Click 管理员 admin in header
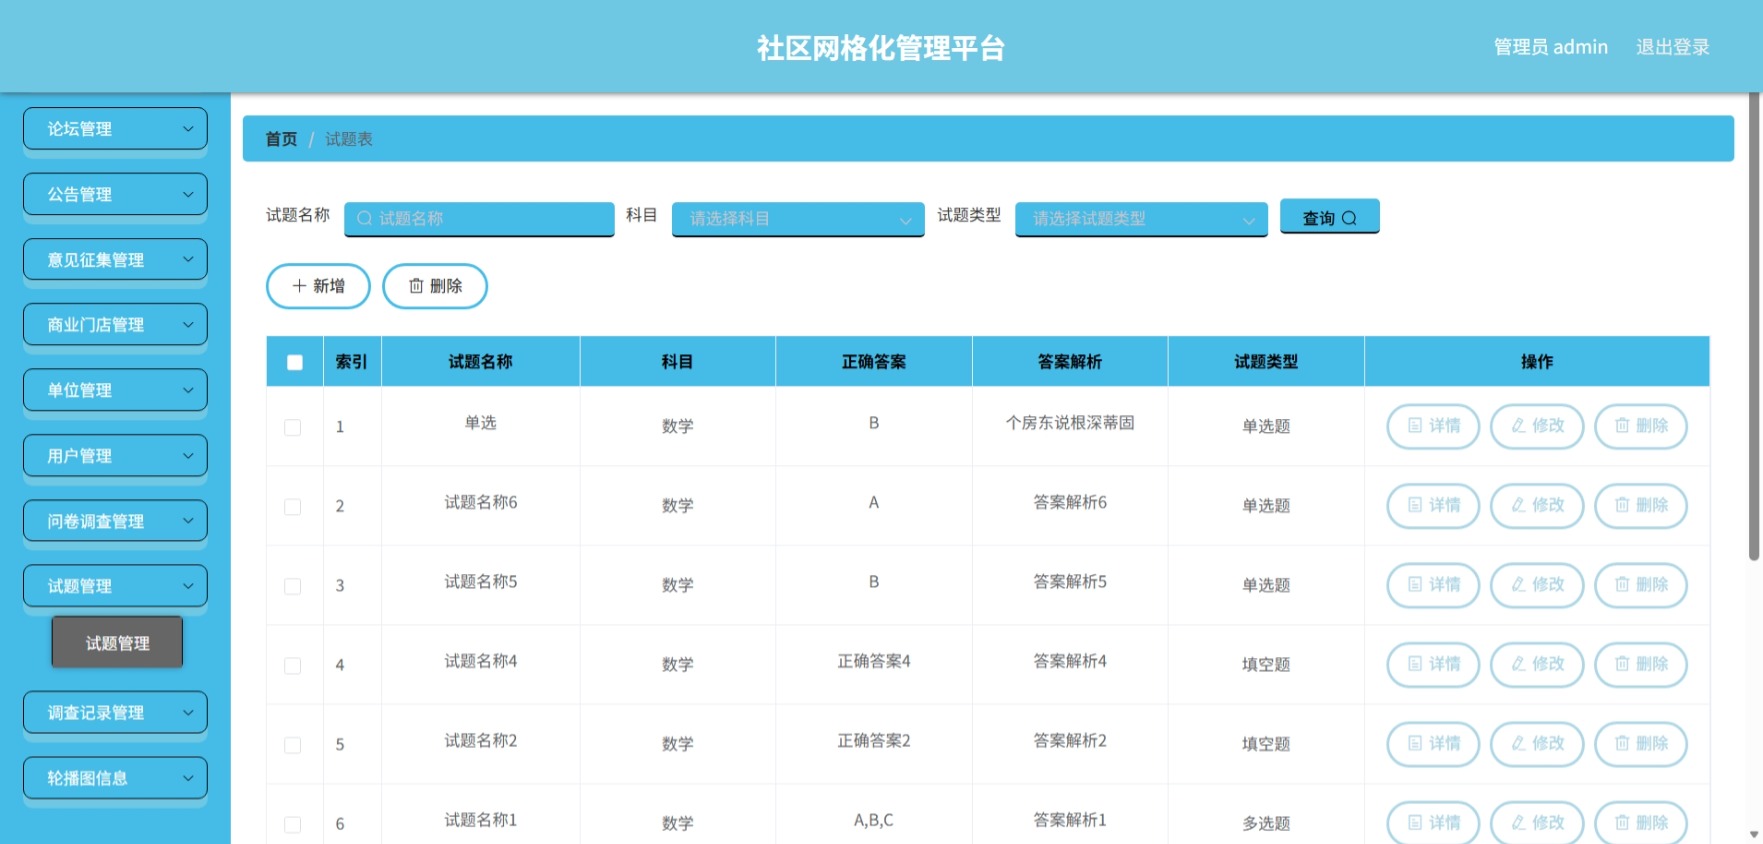 1551,47
